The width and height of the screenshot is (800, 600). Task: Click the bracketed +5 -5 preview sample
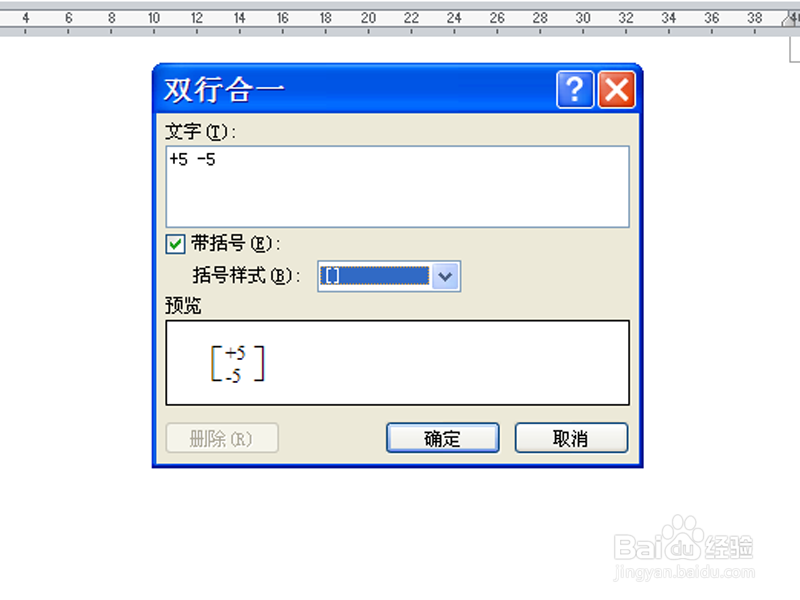[238, 364]
